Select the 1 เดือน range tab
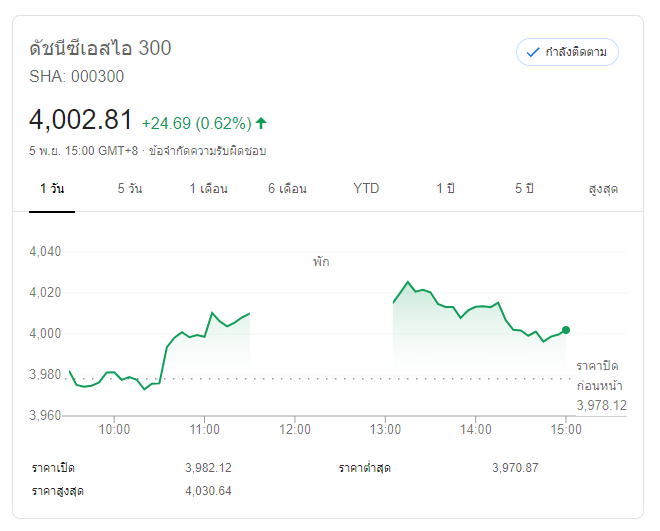Screen dimensions: 660x531 (x=209, y=188)
